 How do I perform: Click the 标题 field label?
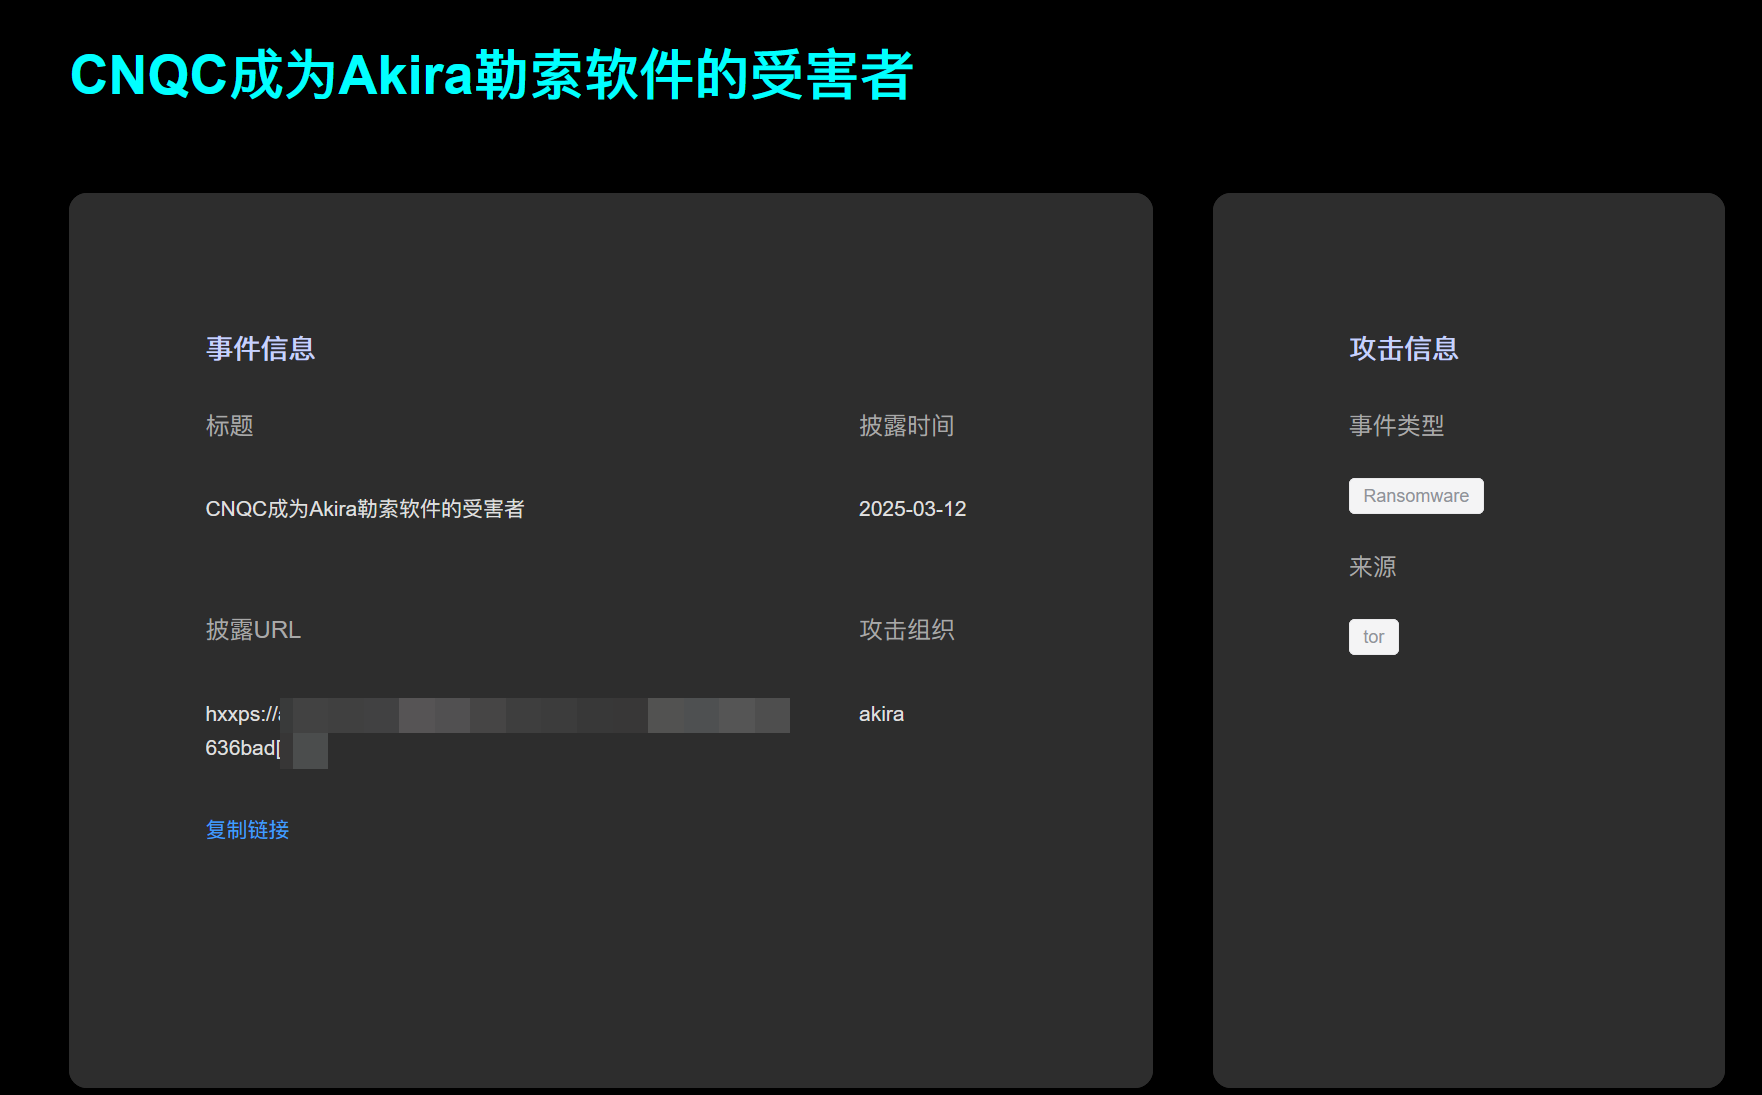(x=229, y=426)
